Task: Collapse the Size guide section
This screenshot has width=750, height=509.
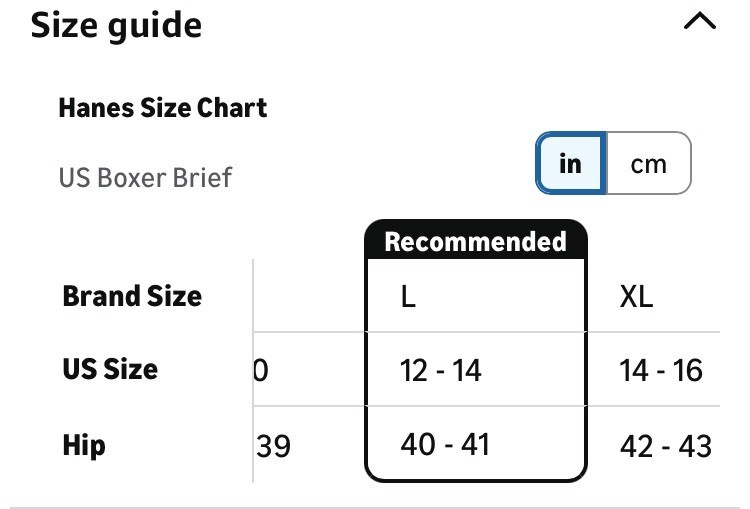Action: point(699,23)
